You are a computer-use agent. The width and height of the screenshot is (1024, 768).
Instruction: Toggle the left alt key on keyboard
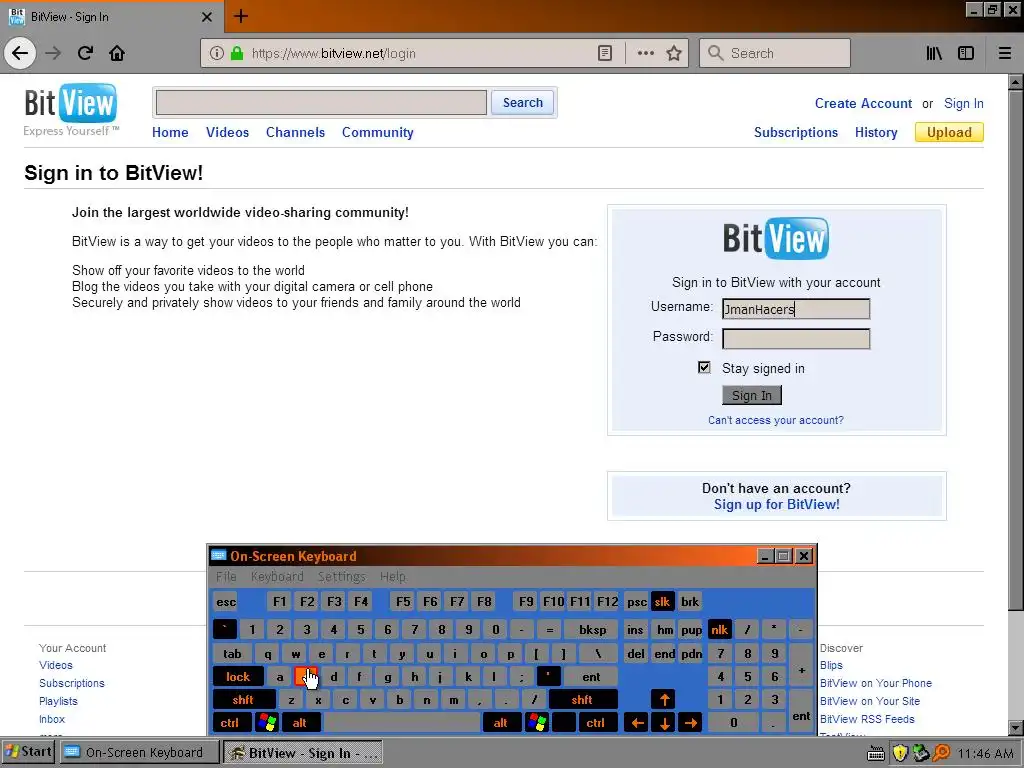[301, 722]
